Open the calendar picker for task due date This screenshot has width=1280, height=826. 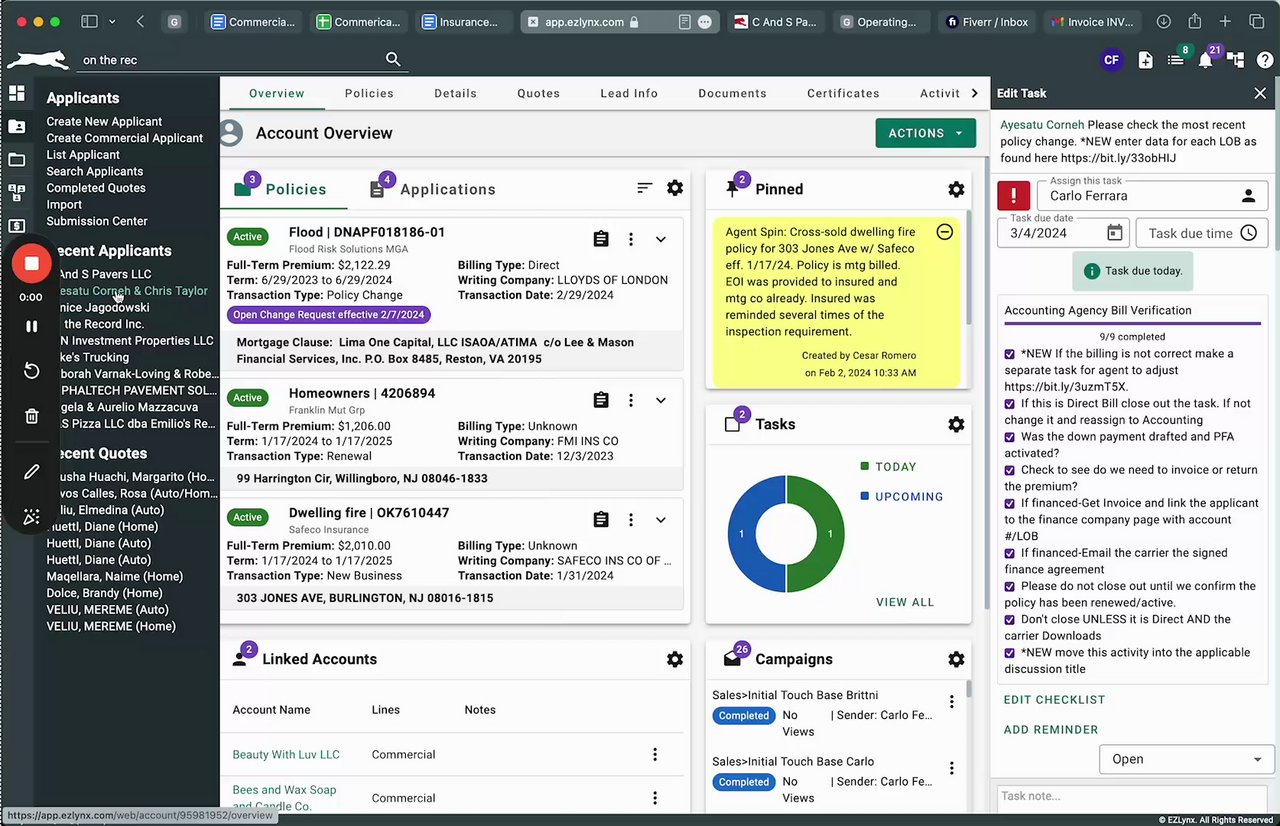tap(1114, 233)
